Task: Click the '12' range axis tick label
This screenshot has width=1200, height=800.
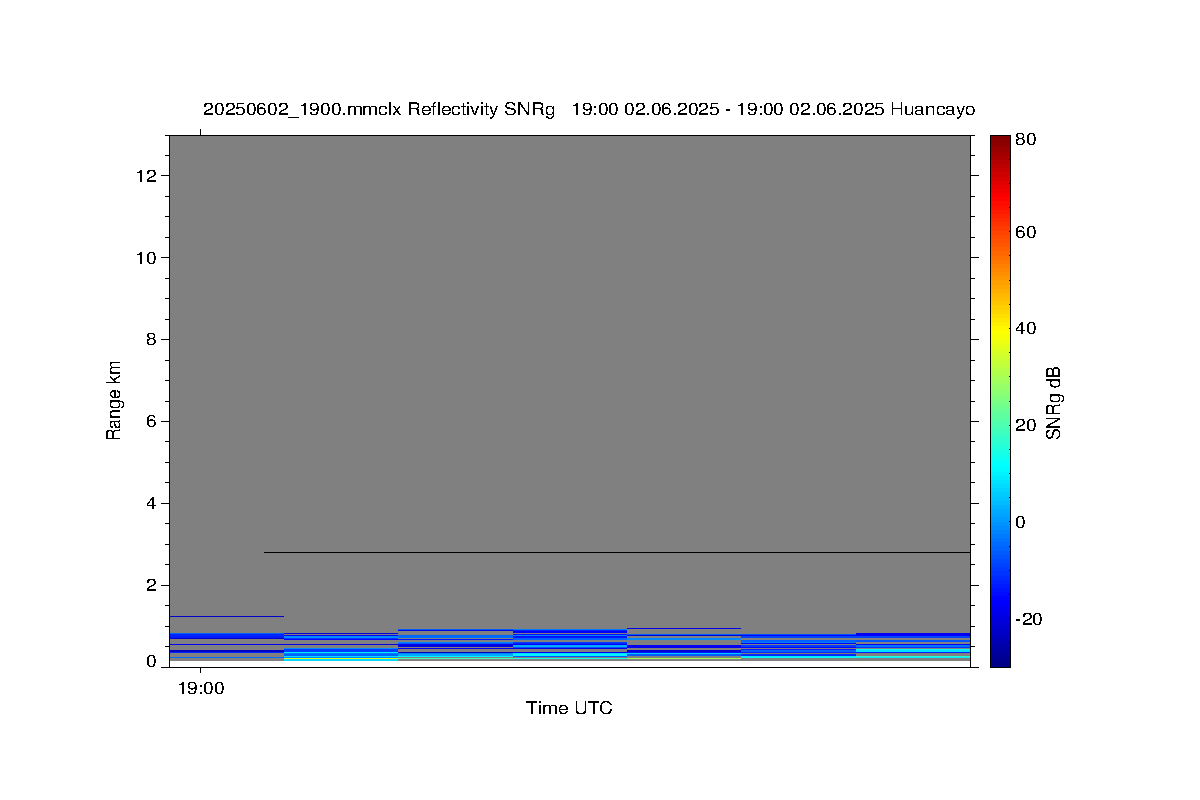Action: pos(148,176)
